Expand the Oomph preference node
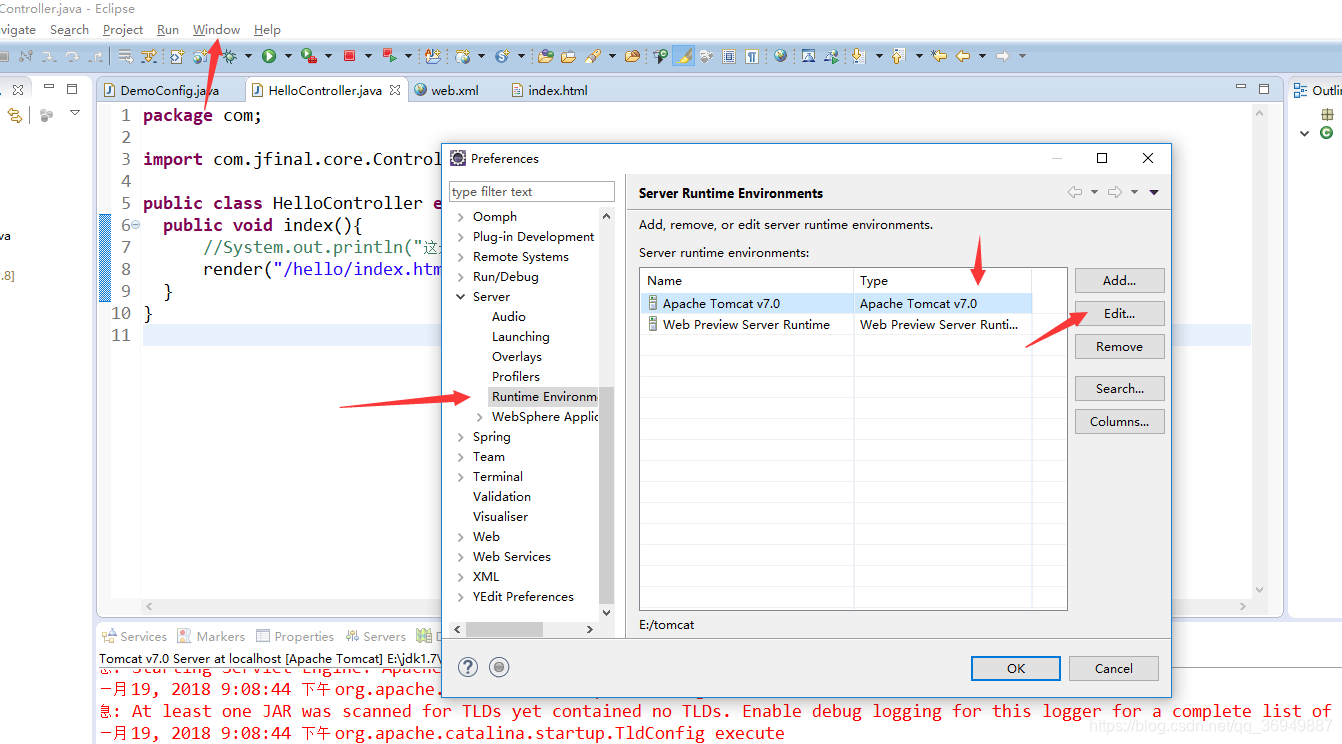 pyautogui.click(x=460, y=217)
